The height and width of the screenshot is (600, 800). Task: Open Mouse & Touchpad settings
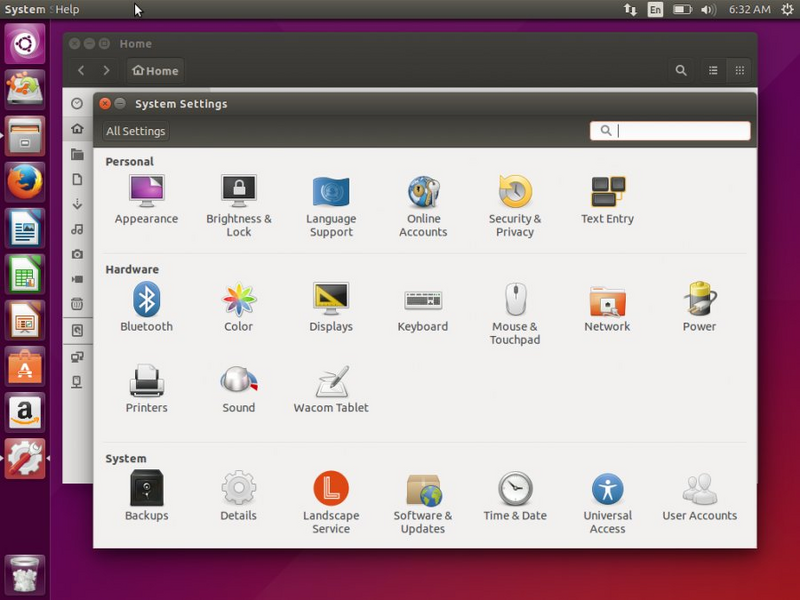click(515, 303)
